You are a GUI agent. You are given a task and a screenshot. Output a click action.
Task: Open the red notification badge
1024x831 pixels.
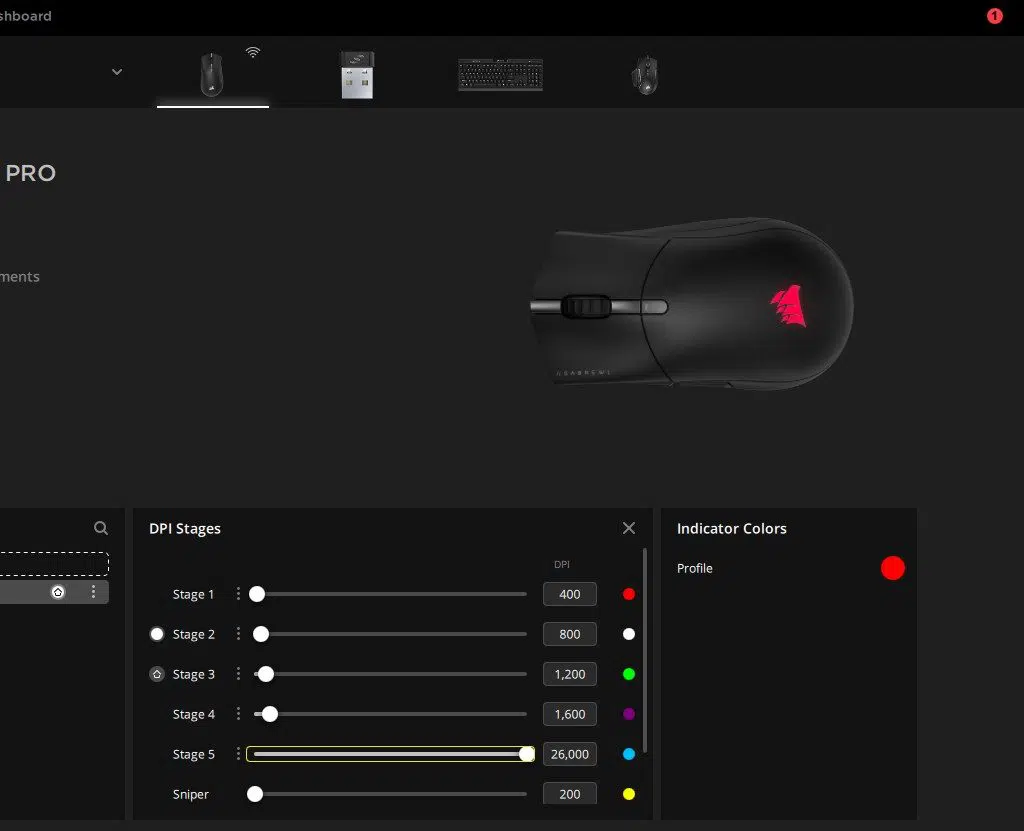[994, 16]
